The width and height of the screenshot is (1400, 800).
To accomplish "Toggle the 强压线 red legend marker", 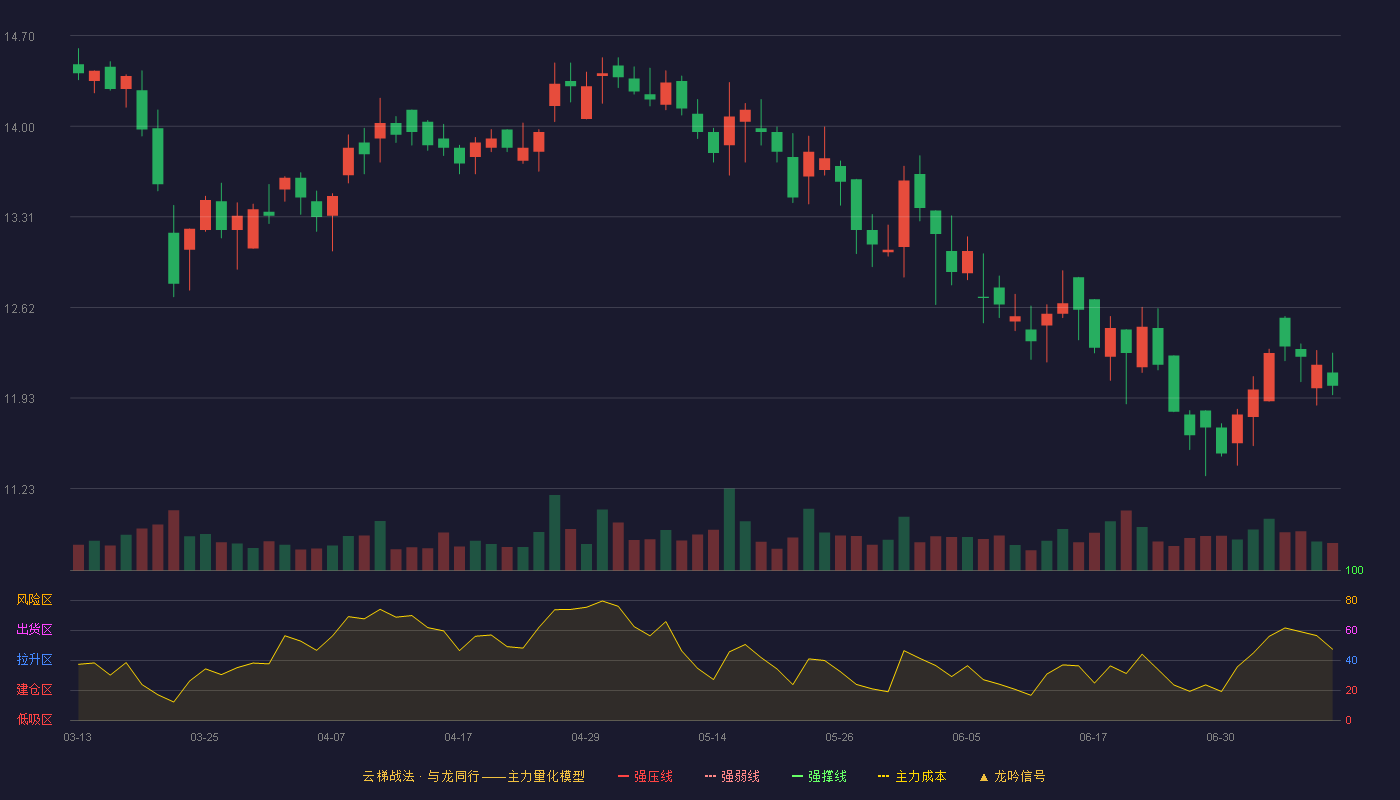I will (623, 776).
